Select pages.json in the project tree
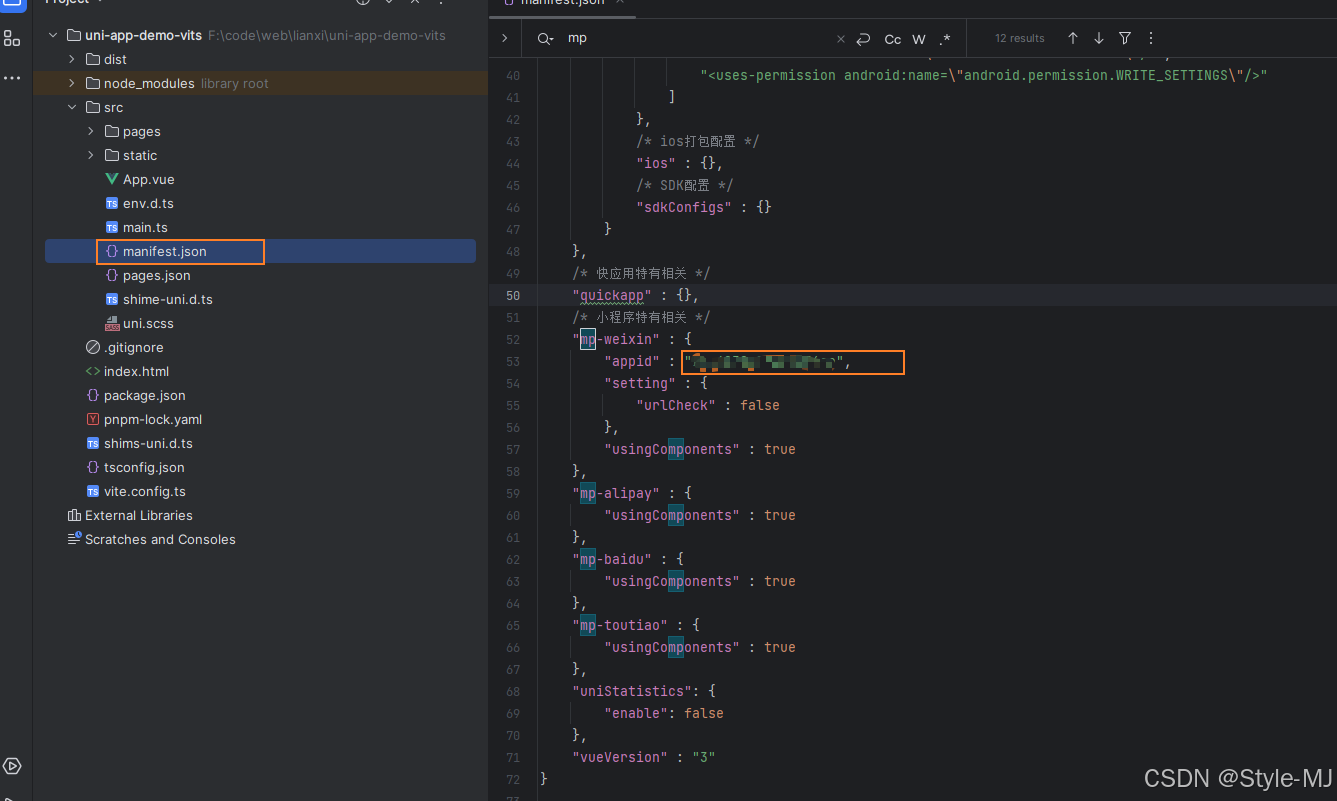1337x801 pixels. 156,275
